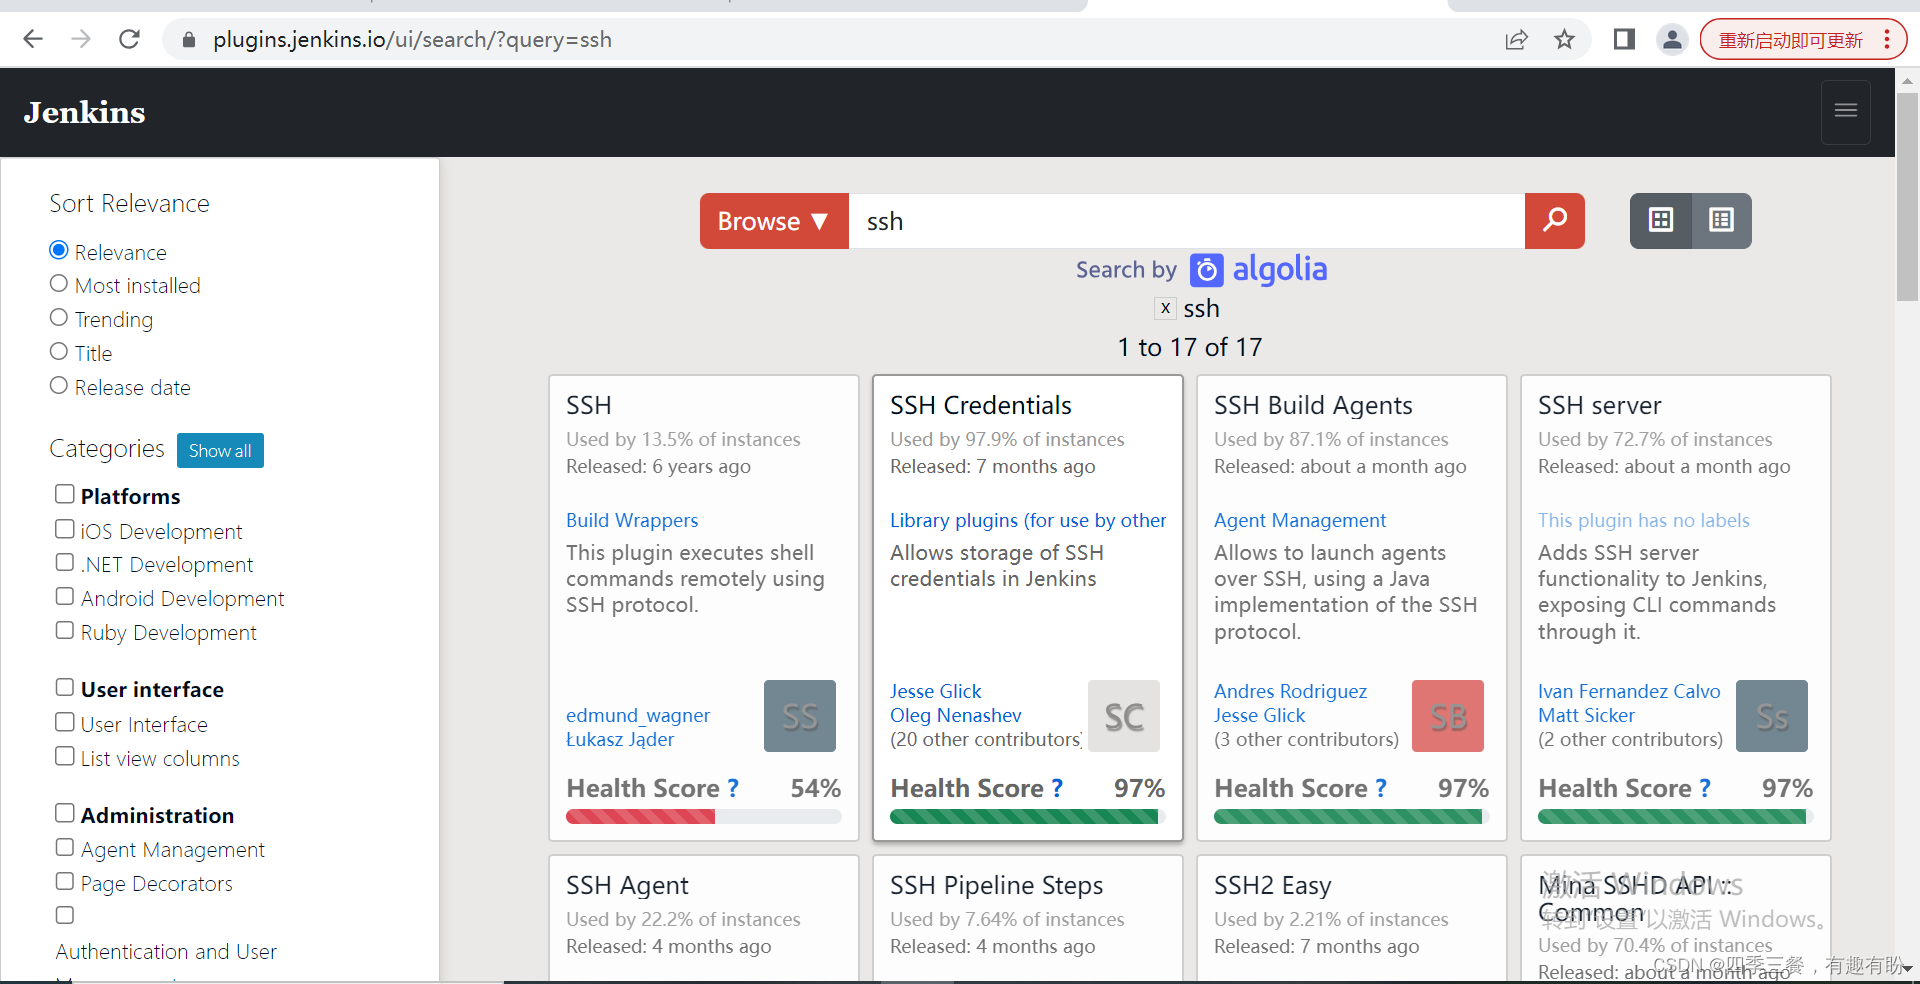Open Matt Sicker maintainer link
The image size is (1920, 984).
[x=1586, y=715]
